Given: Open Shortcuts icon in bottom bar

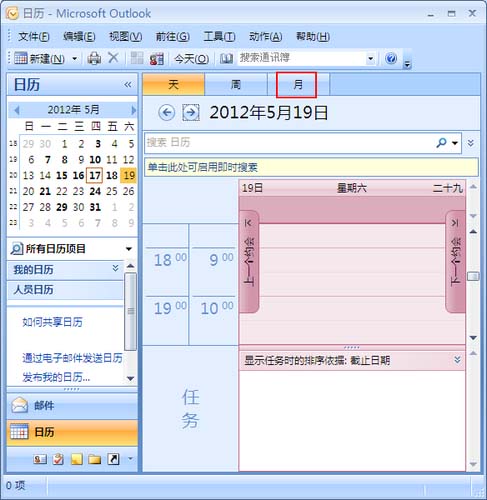Looking at the screenshot, I should pos(113,459).
